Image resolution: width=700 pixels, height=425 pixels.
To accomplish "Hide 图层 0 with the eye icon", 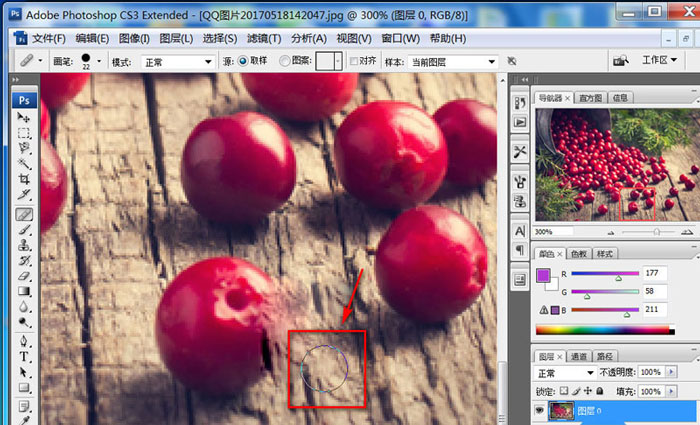I will tap(540, 410).
